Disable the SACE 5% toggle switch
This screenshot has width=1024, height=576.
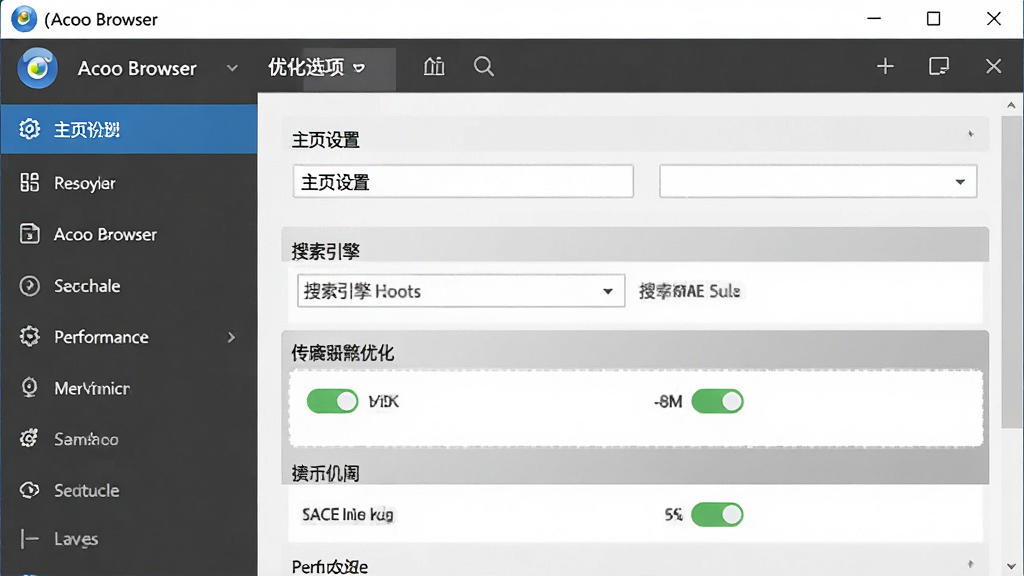pos(717,515)
